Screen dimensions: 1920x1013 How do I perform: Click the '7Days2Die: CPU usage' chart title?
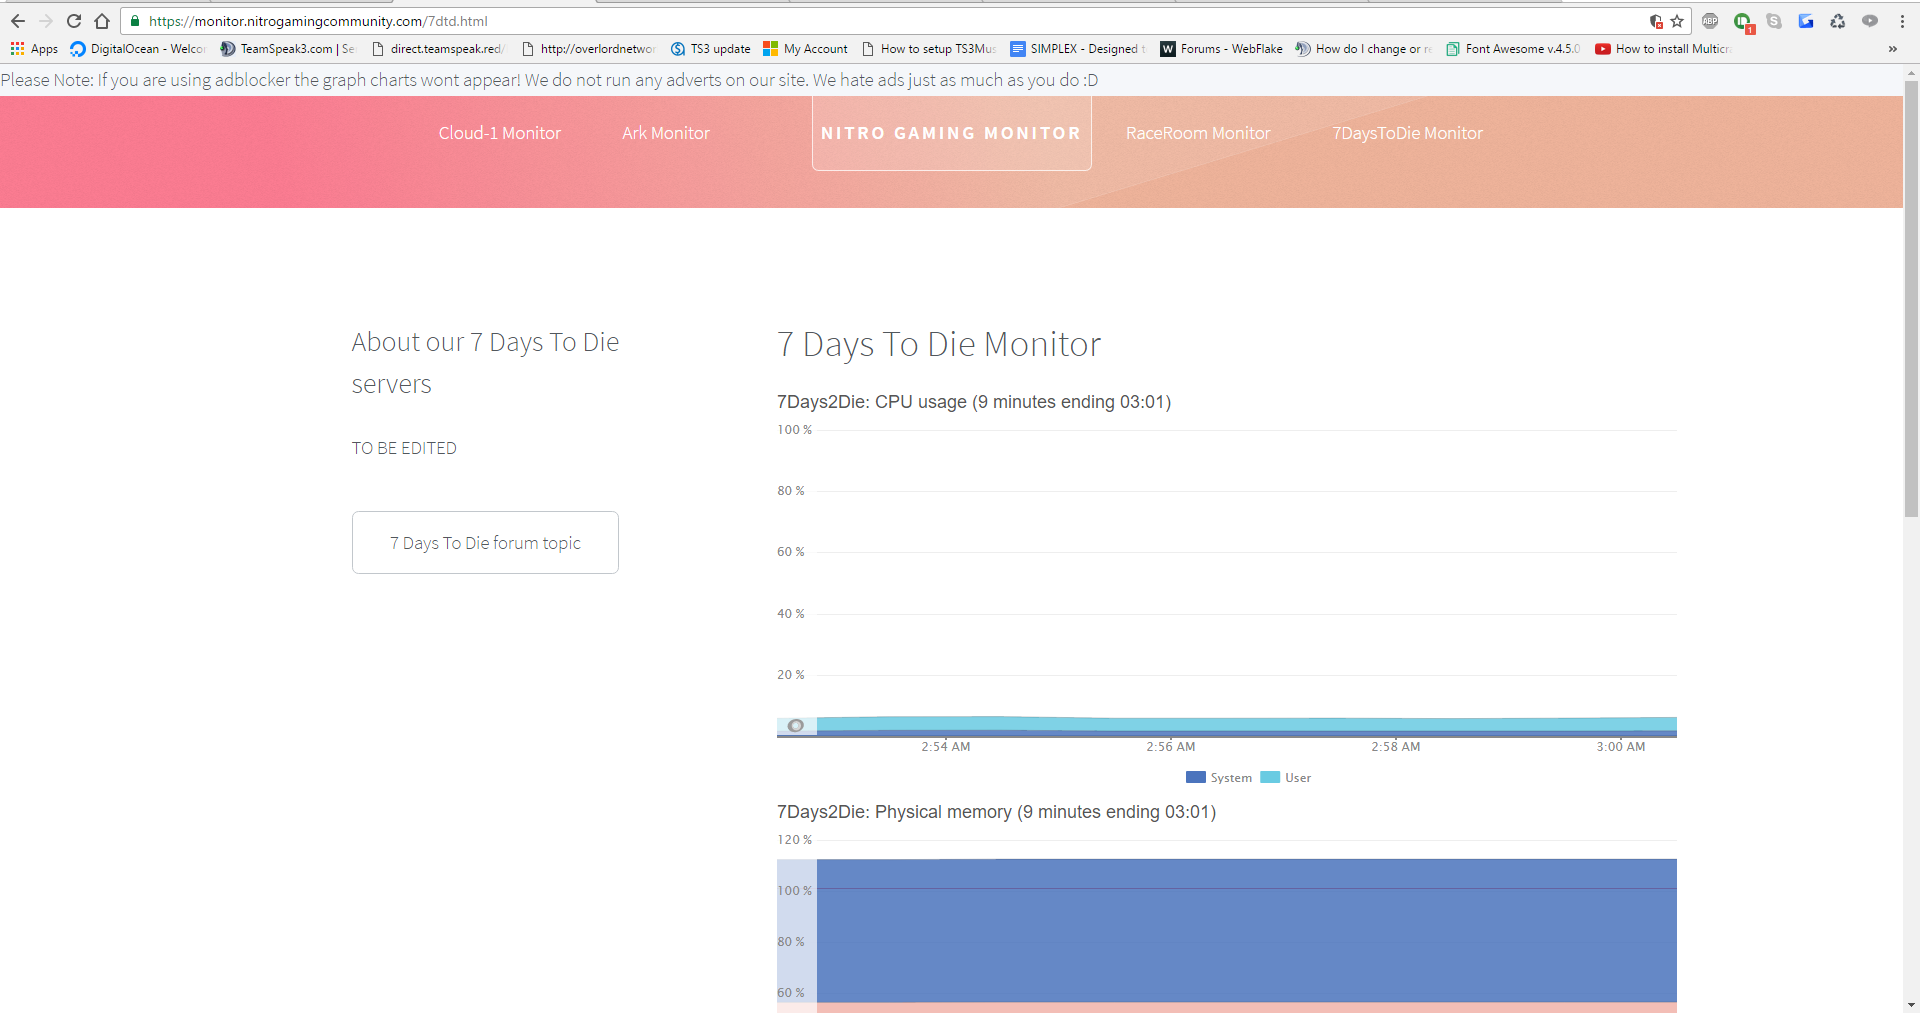coord(974,402)
